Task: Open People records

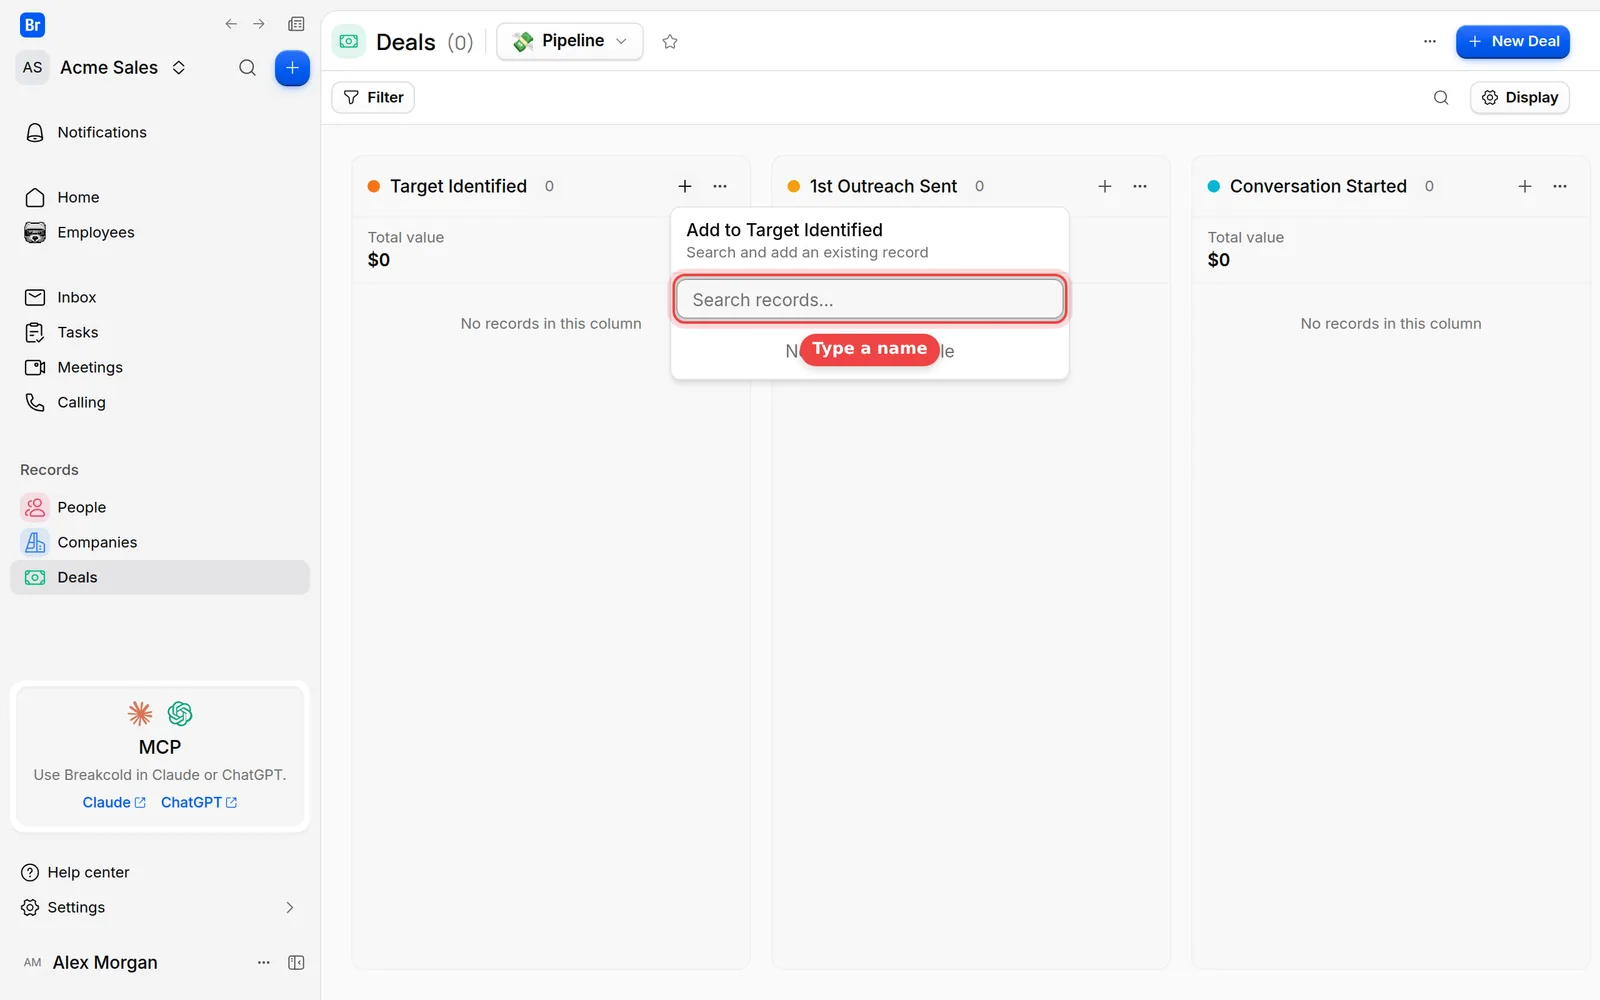Action: coord(160,507)
